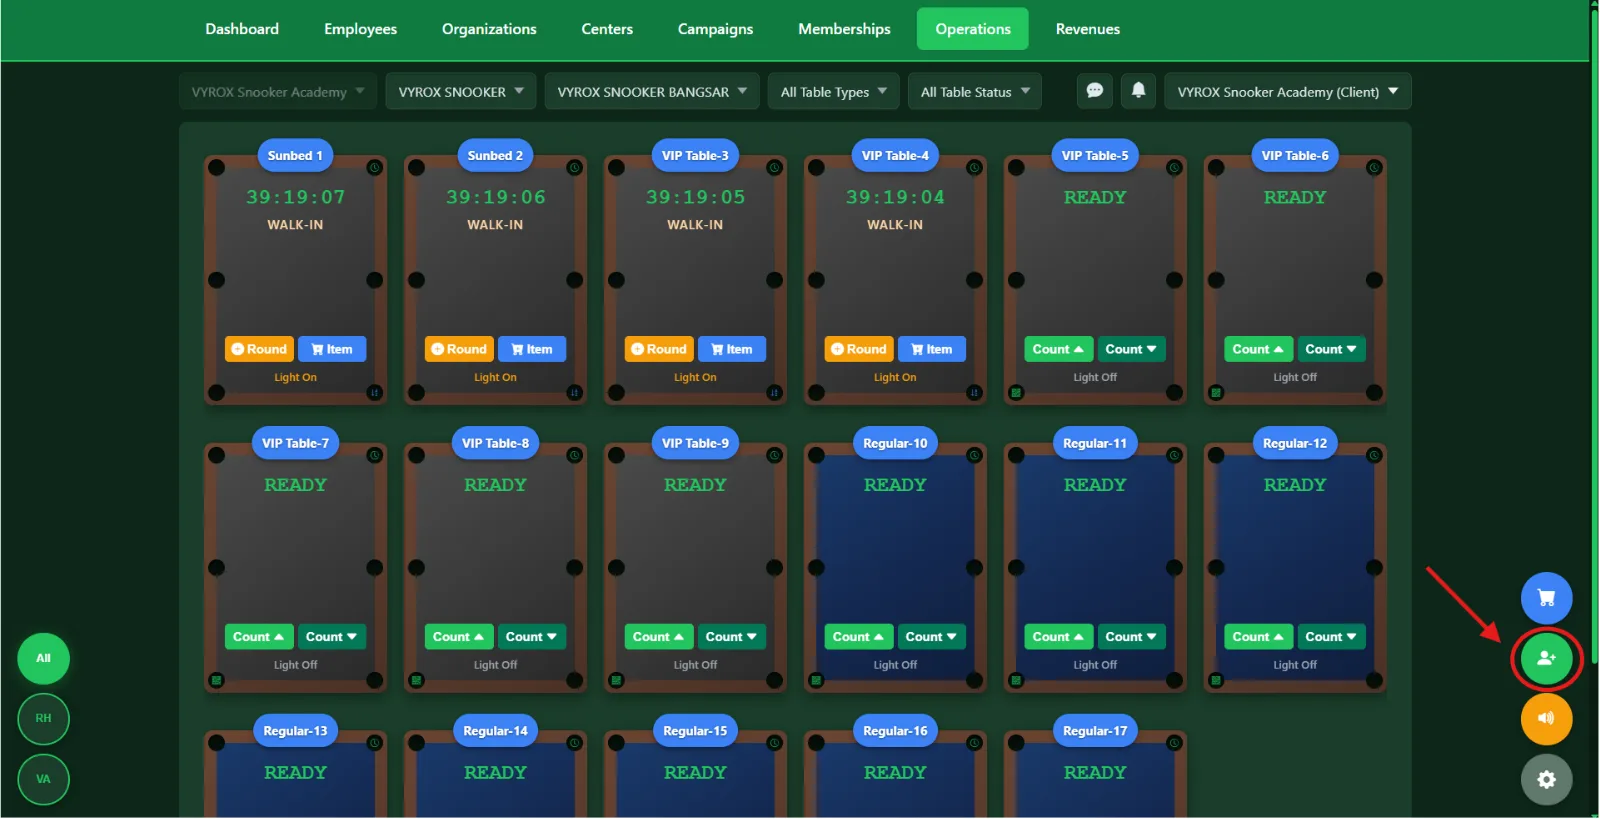
Task: Open the QR code icon on VIP Table-5
Action: [x=1016, y=393]
